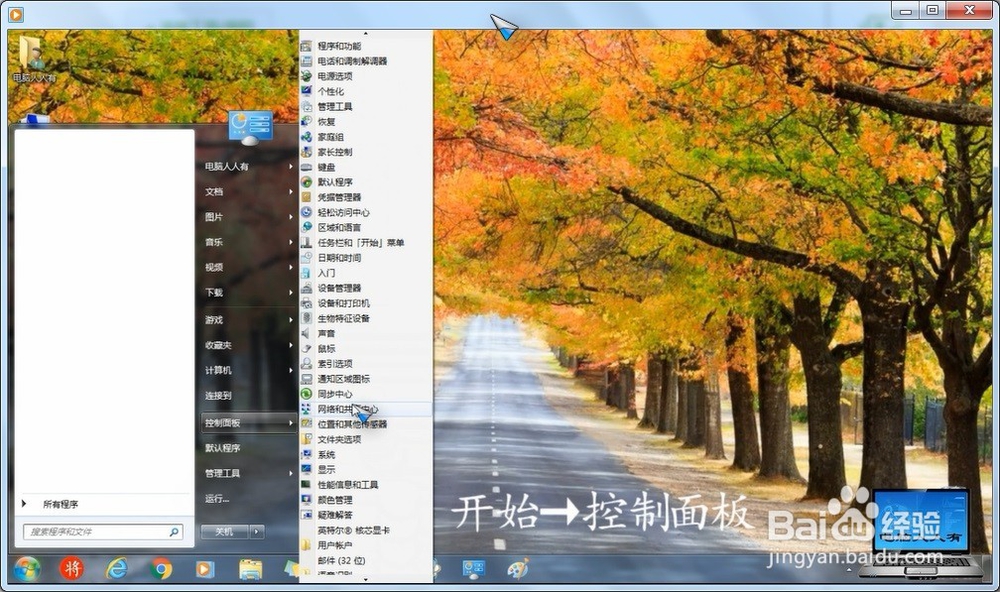The height and width of the screenshot is (592, 1000).
Task: Open 个性化 personalization icon
Action: tap(307, 91)
